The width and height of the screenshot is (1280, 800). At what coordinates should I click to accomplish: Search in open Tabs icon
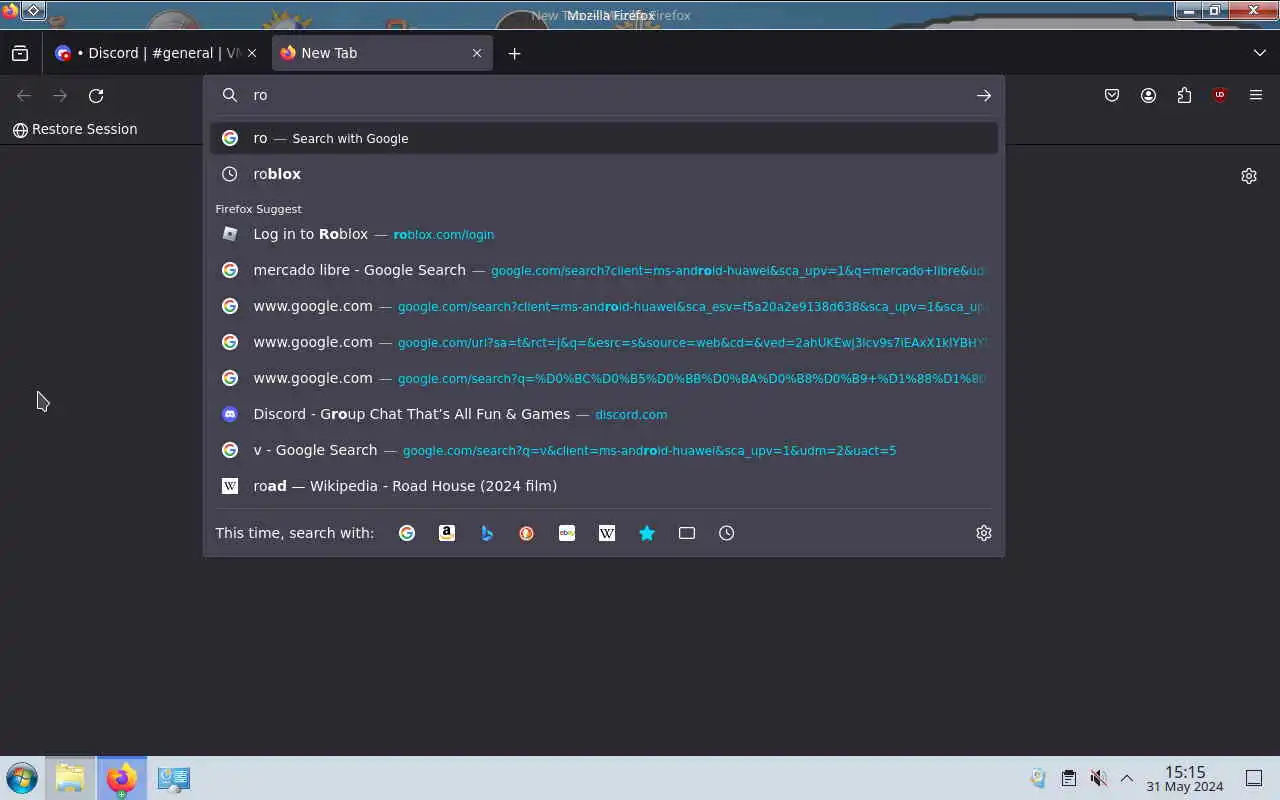[687, 533]
